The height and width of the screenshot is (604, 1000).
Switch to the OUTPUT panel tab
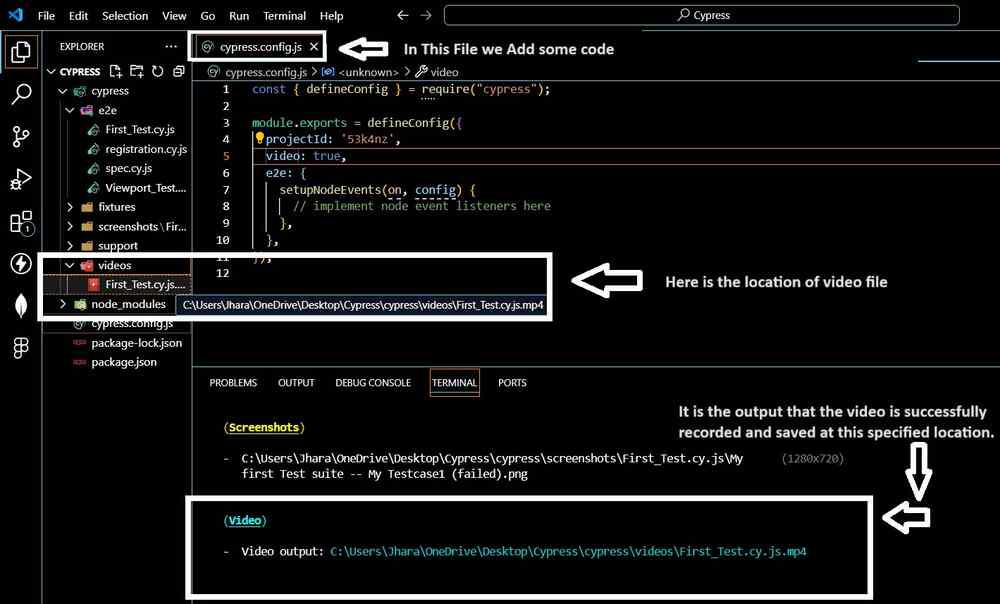pyautogui.click(x=296, y=383)
